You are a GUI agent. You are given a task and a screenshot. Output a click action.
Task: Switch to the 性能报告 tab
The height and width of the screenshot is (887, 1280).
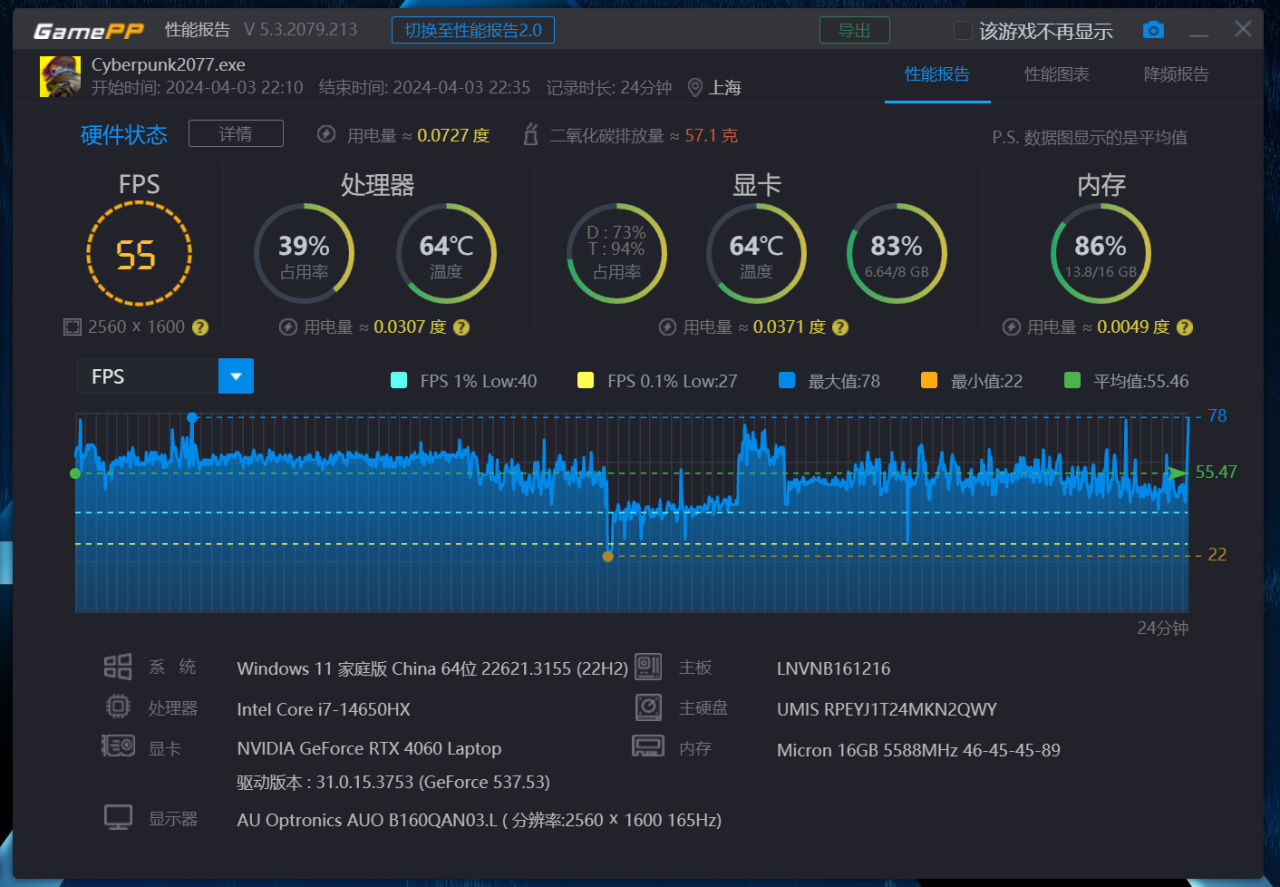coord(937,75)
